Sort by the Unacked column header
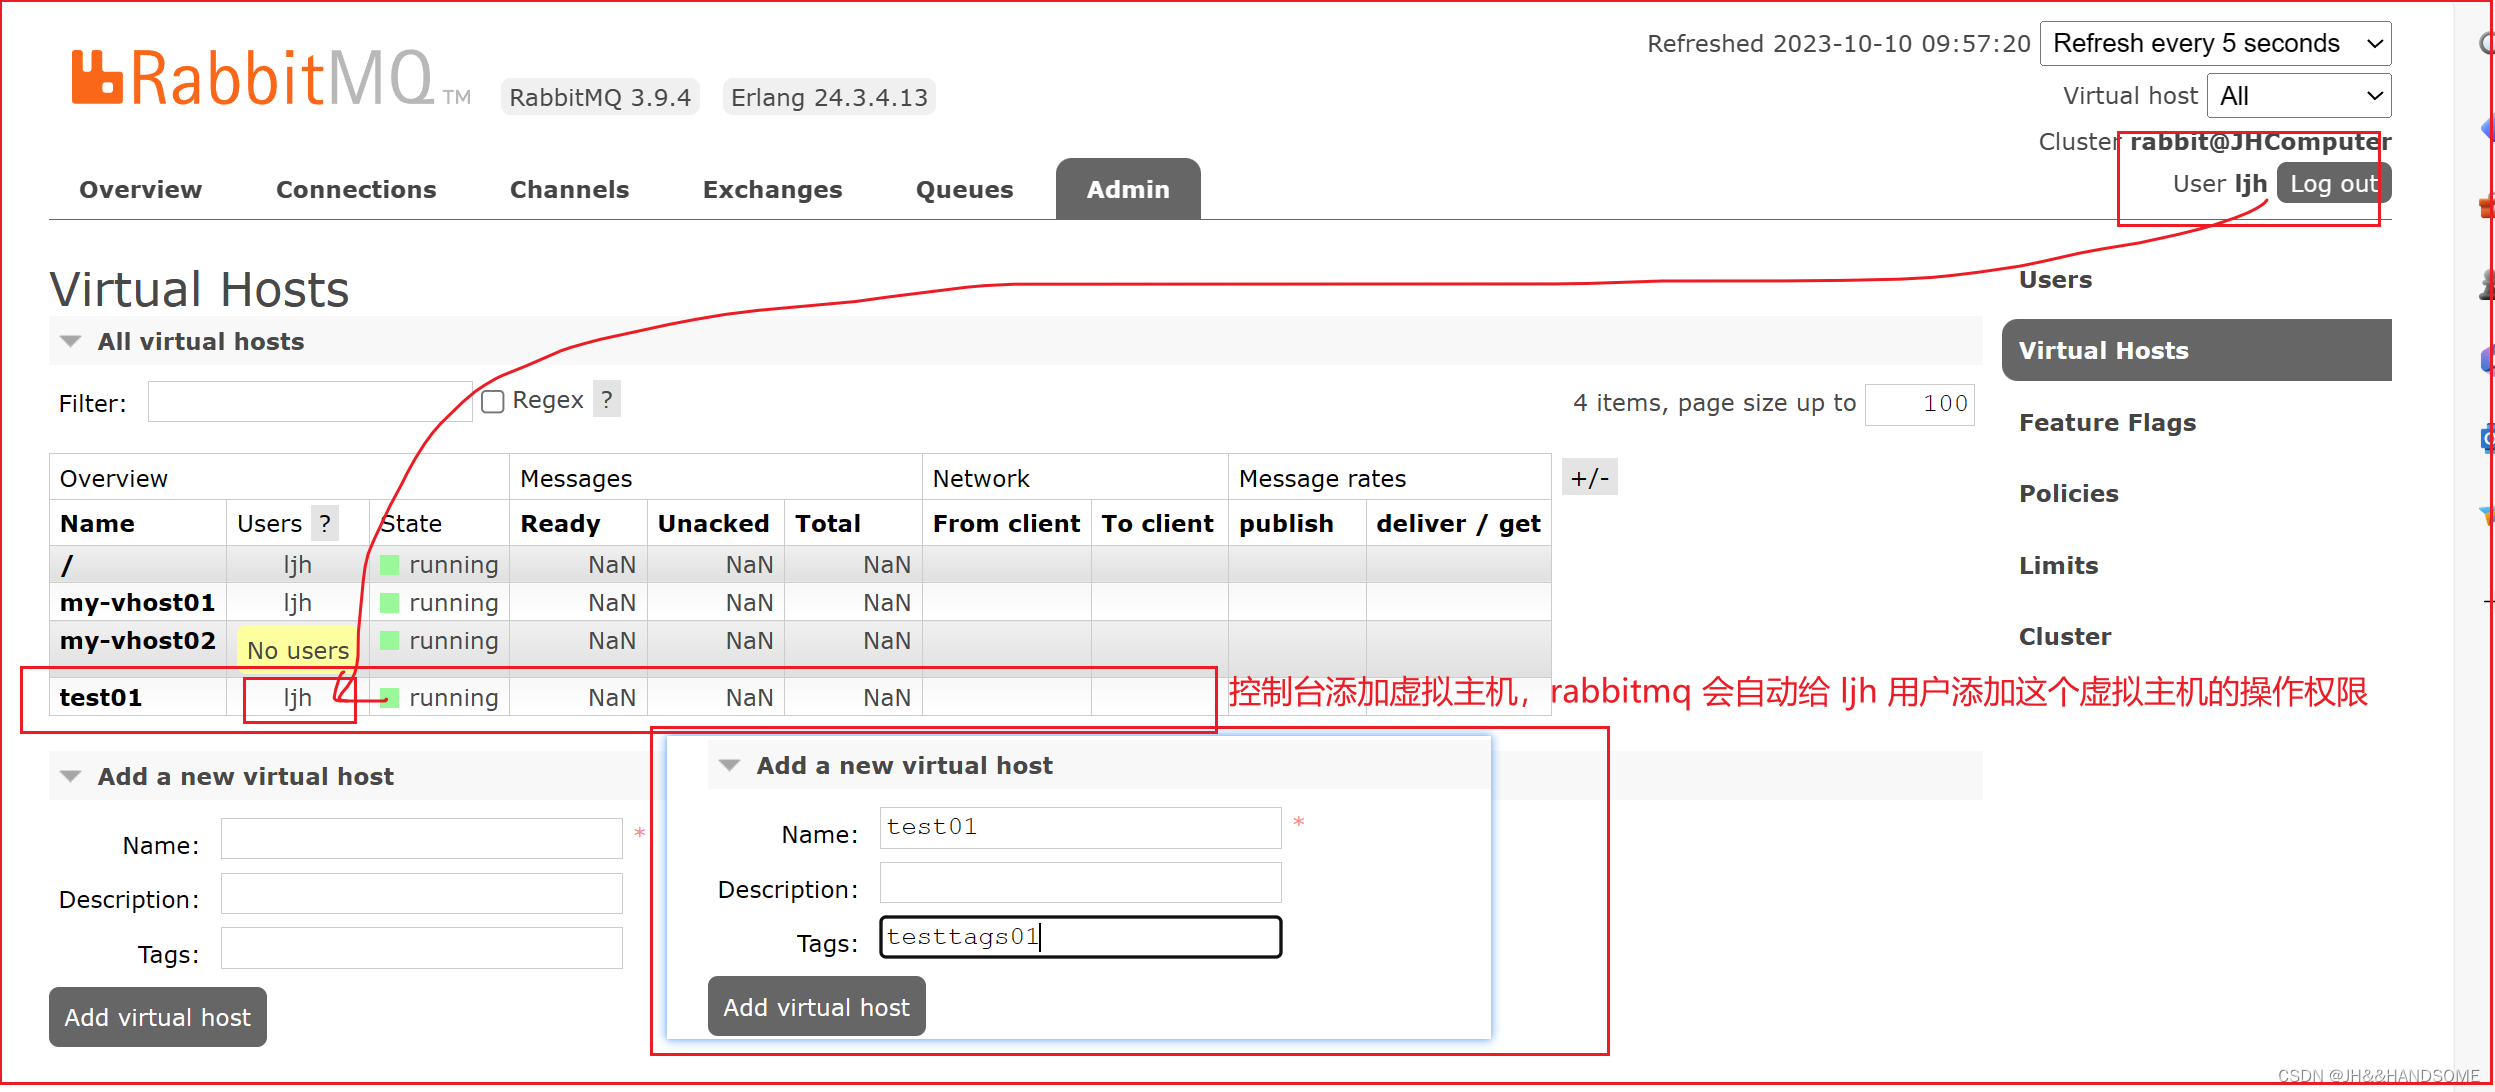2495x1092 pixels. 713,524
